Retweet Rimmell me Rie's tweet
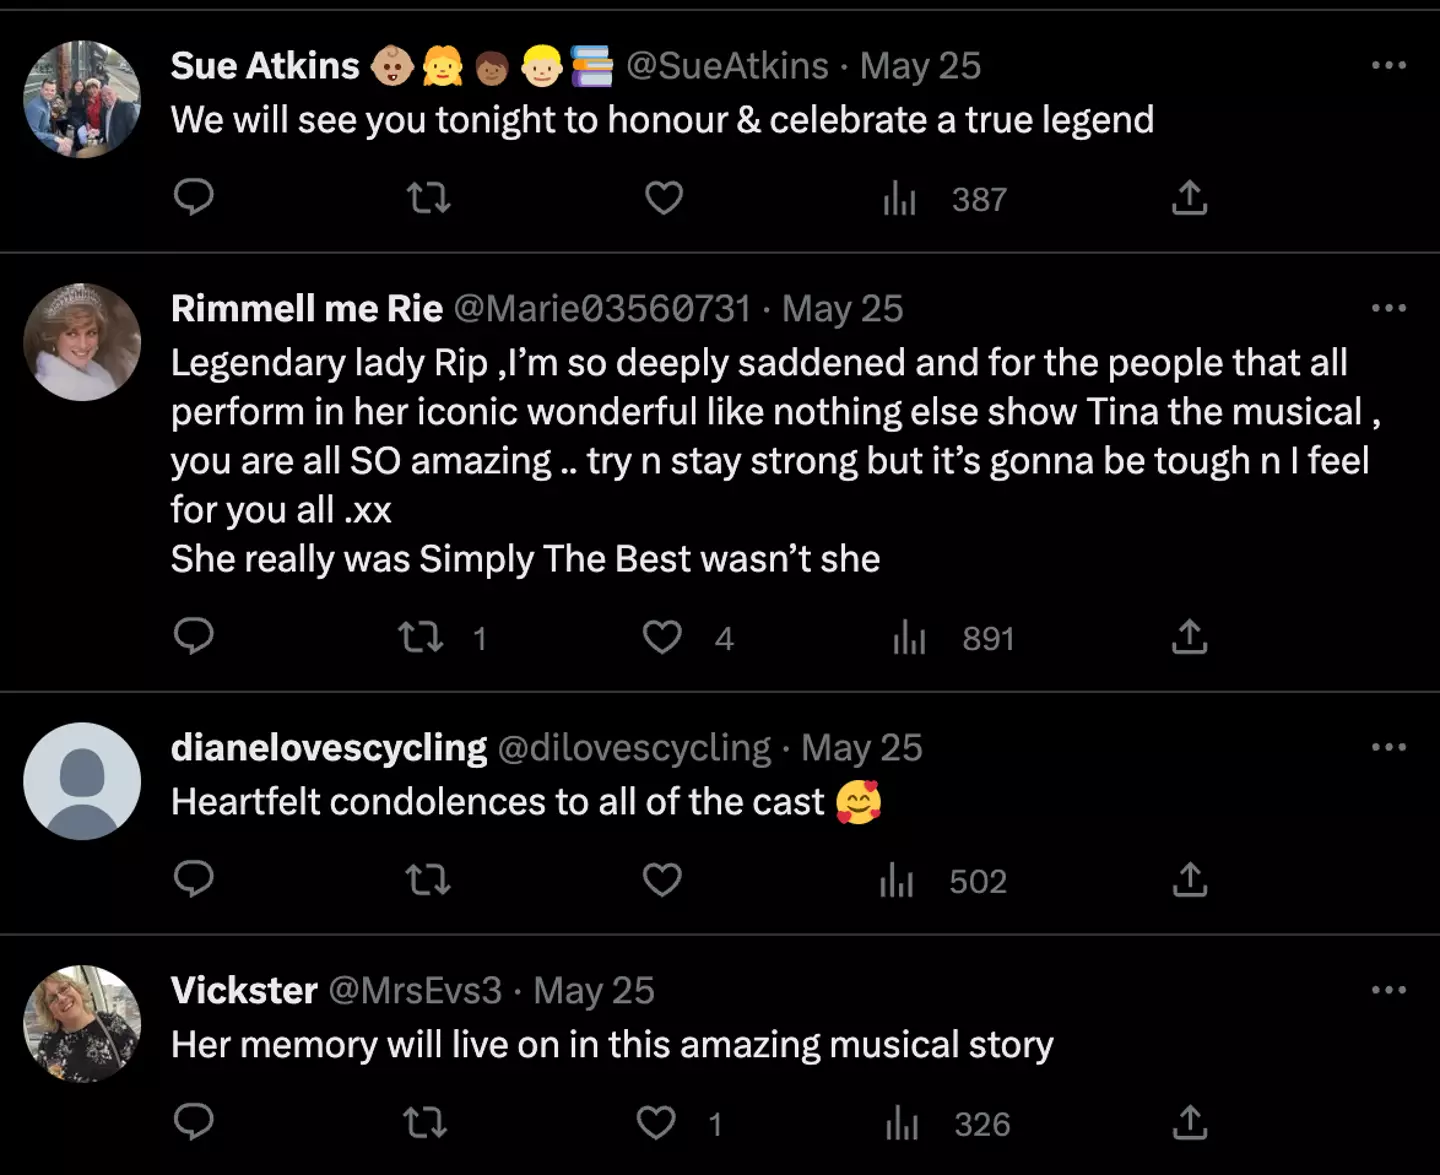 click(421, 637)
